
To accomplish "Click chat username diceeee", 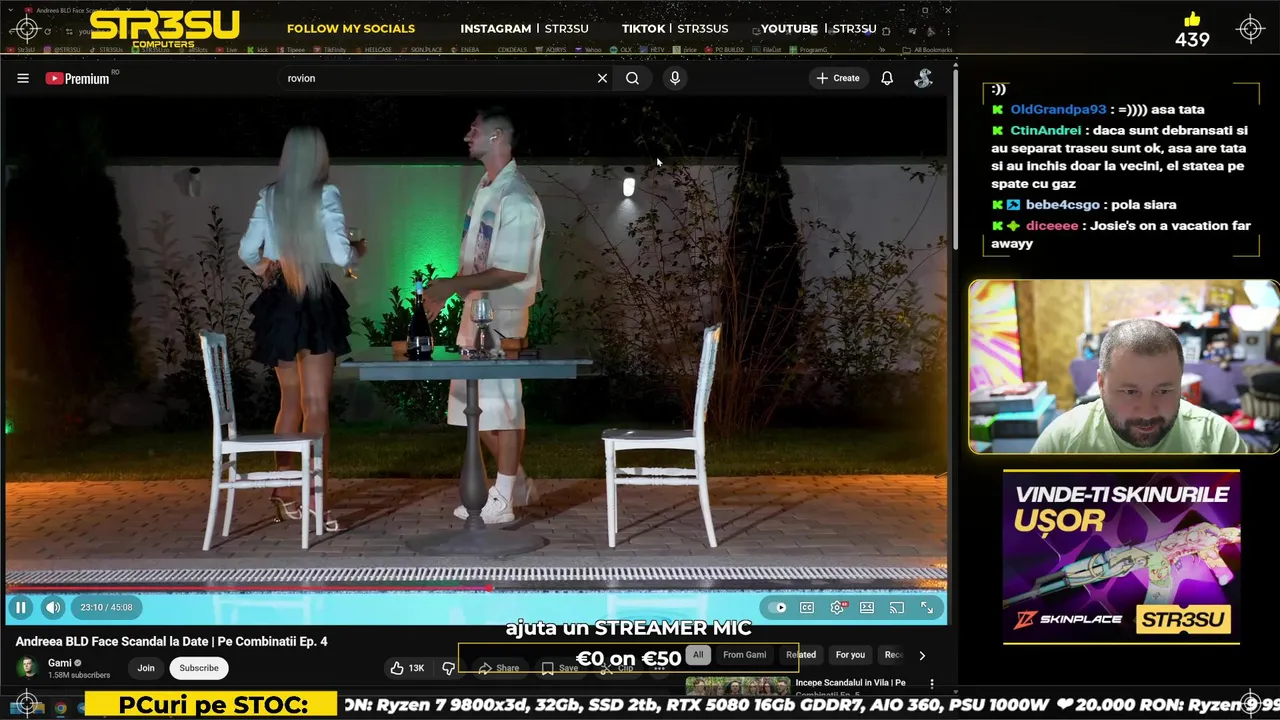I will tap(1052, 226).
